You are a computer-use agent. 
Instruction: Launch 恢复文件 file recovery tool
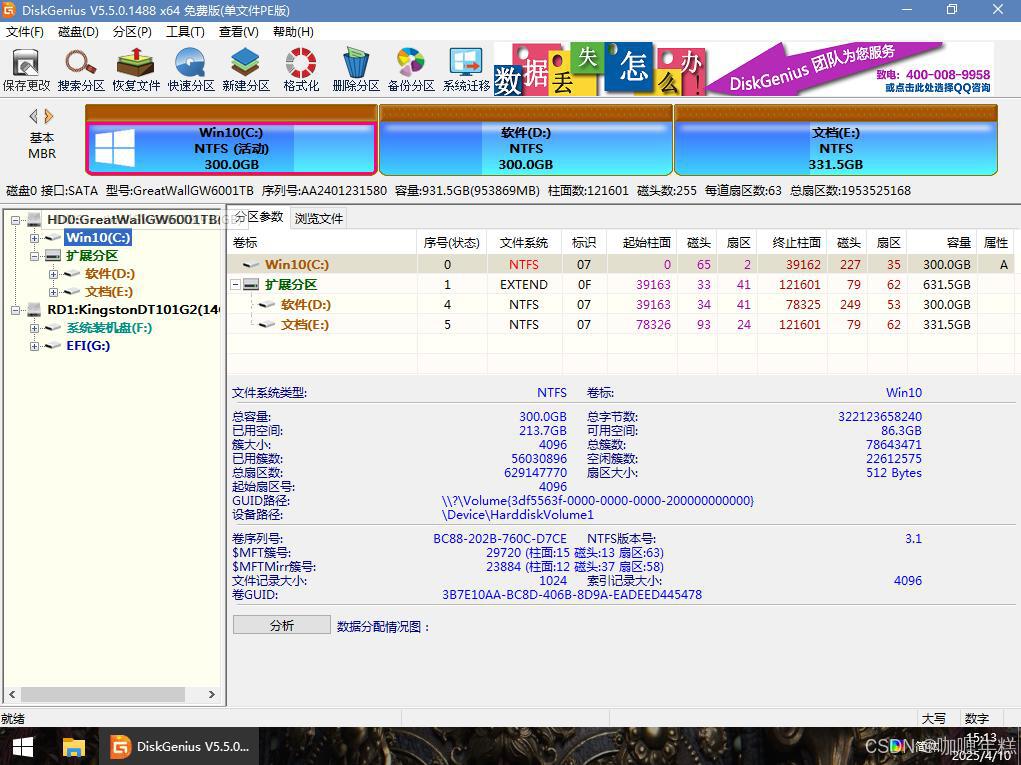point(135,68)
